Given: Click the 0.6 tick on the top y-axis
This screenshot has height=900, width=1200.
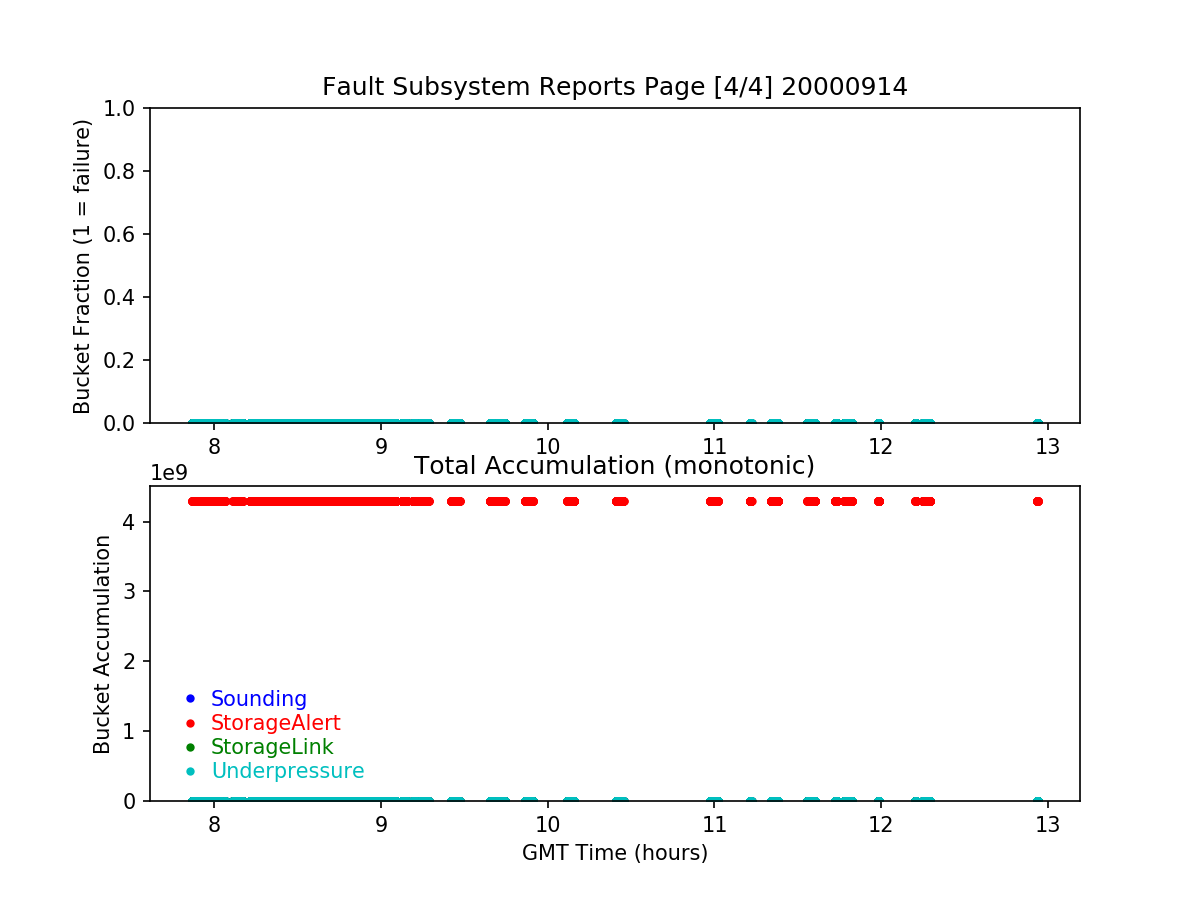Looking at the screenshot, I should click(x=127, y=234).
